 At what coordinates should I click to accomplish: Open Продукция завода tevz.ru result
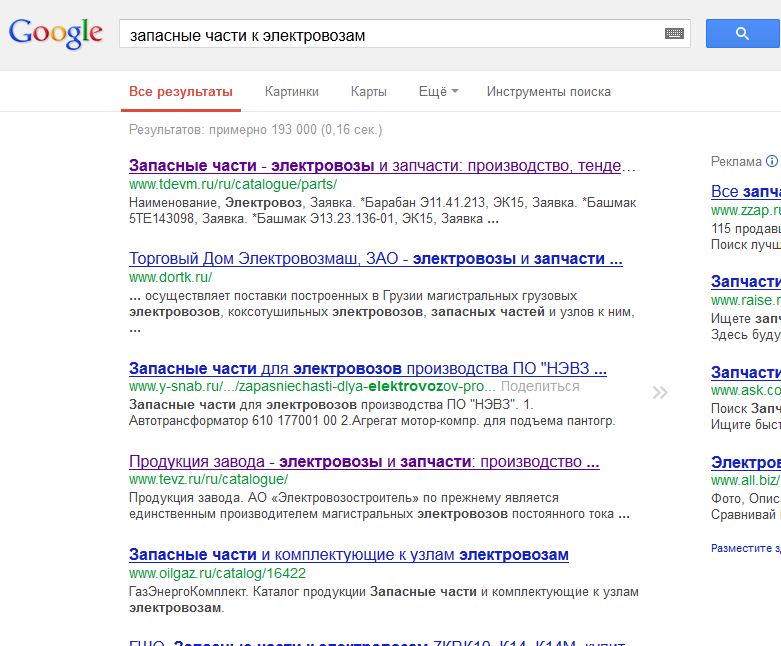(364, 461)
